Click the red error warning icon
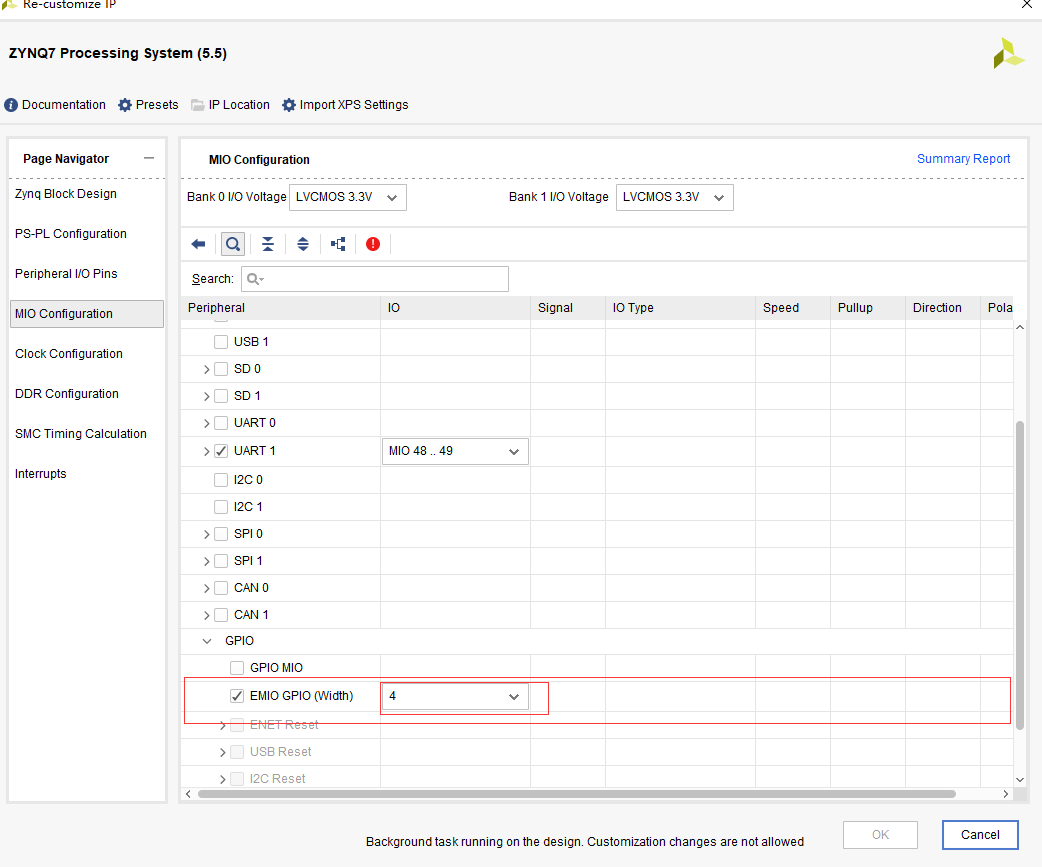The height and width of the screenshot is (867, 1042). tap(373, 244)
